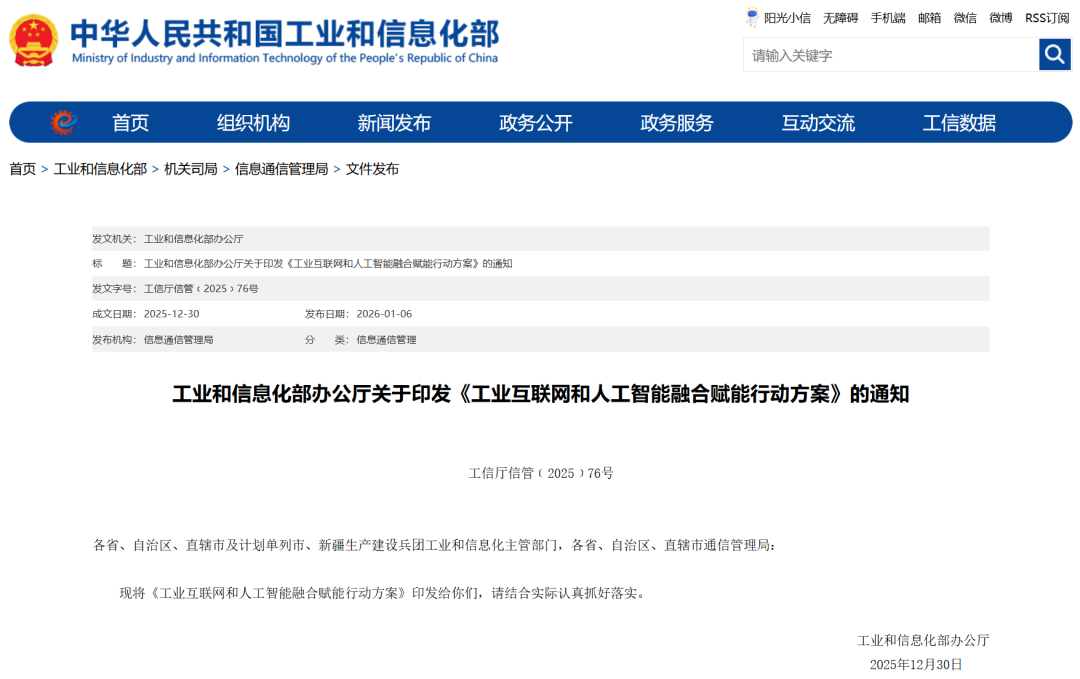Click the 无障碍 accessibility link

[x=840, y=18]
